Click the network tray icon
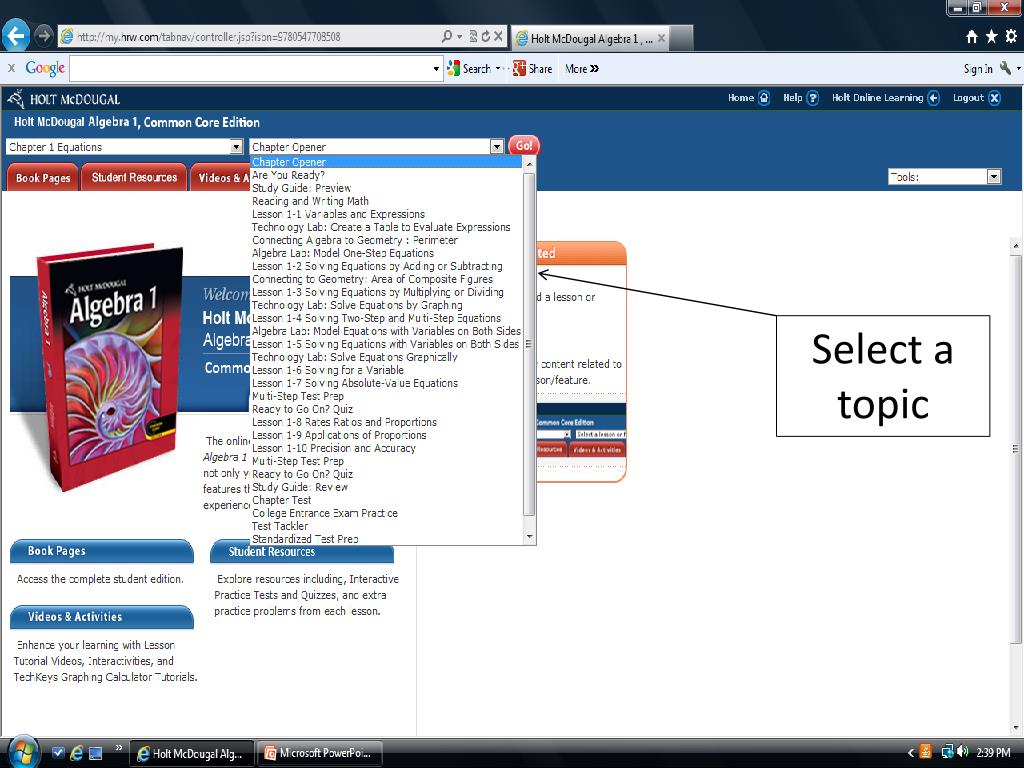Image resolution: width=1024 pixels, height=768 pixels. pos(947,752)
